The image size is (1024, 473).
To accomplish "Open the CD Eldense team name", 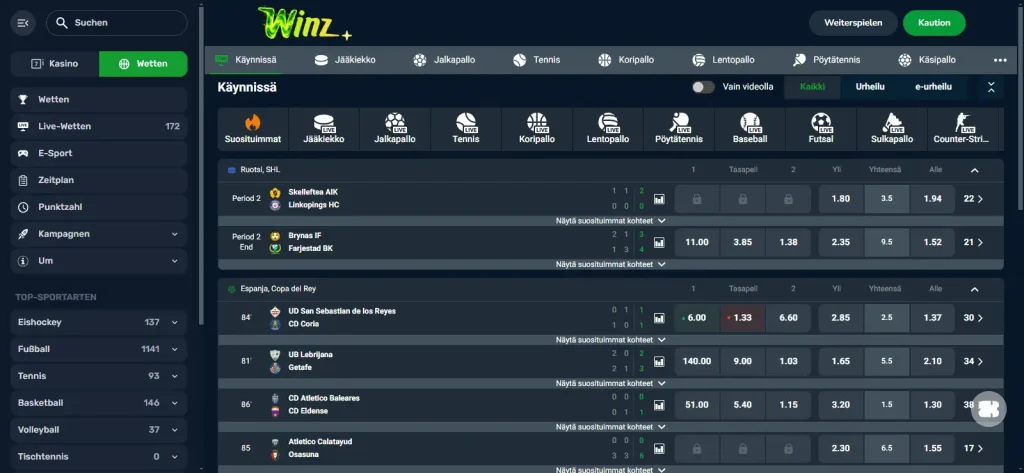I will tap(308, 411).
